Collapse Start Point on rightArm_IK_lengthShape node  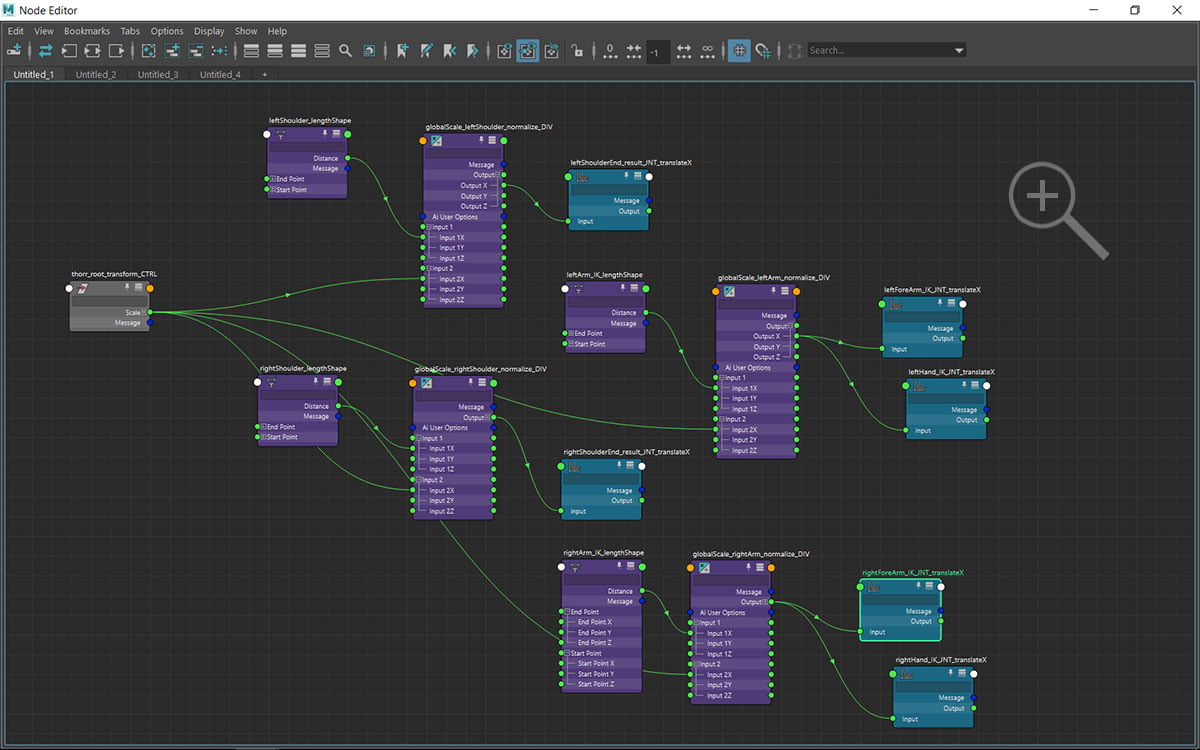pyautogui.click(x=566, y=653)
